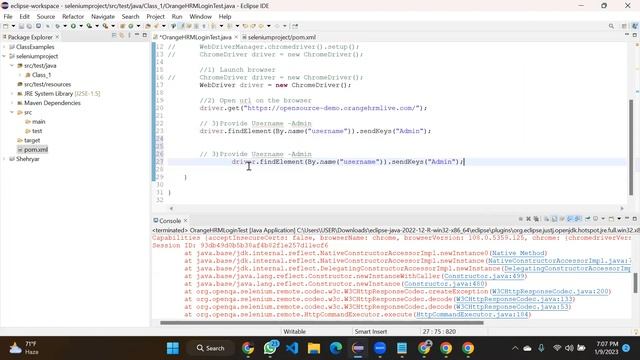Select the target folder in explorer
Image resolution: width=640 pixels, height=360 pixels.
pos(29,140)
